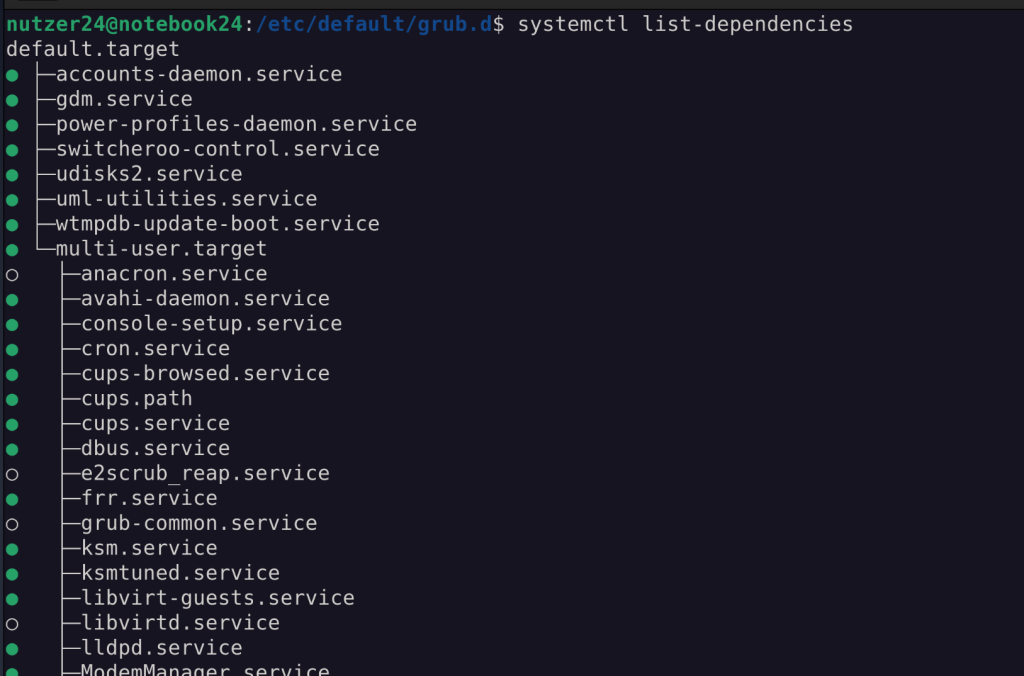The image size is (1024, 676).
Task: Click 'cron.service' entry
Action: (x=155, y=348)
